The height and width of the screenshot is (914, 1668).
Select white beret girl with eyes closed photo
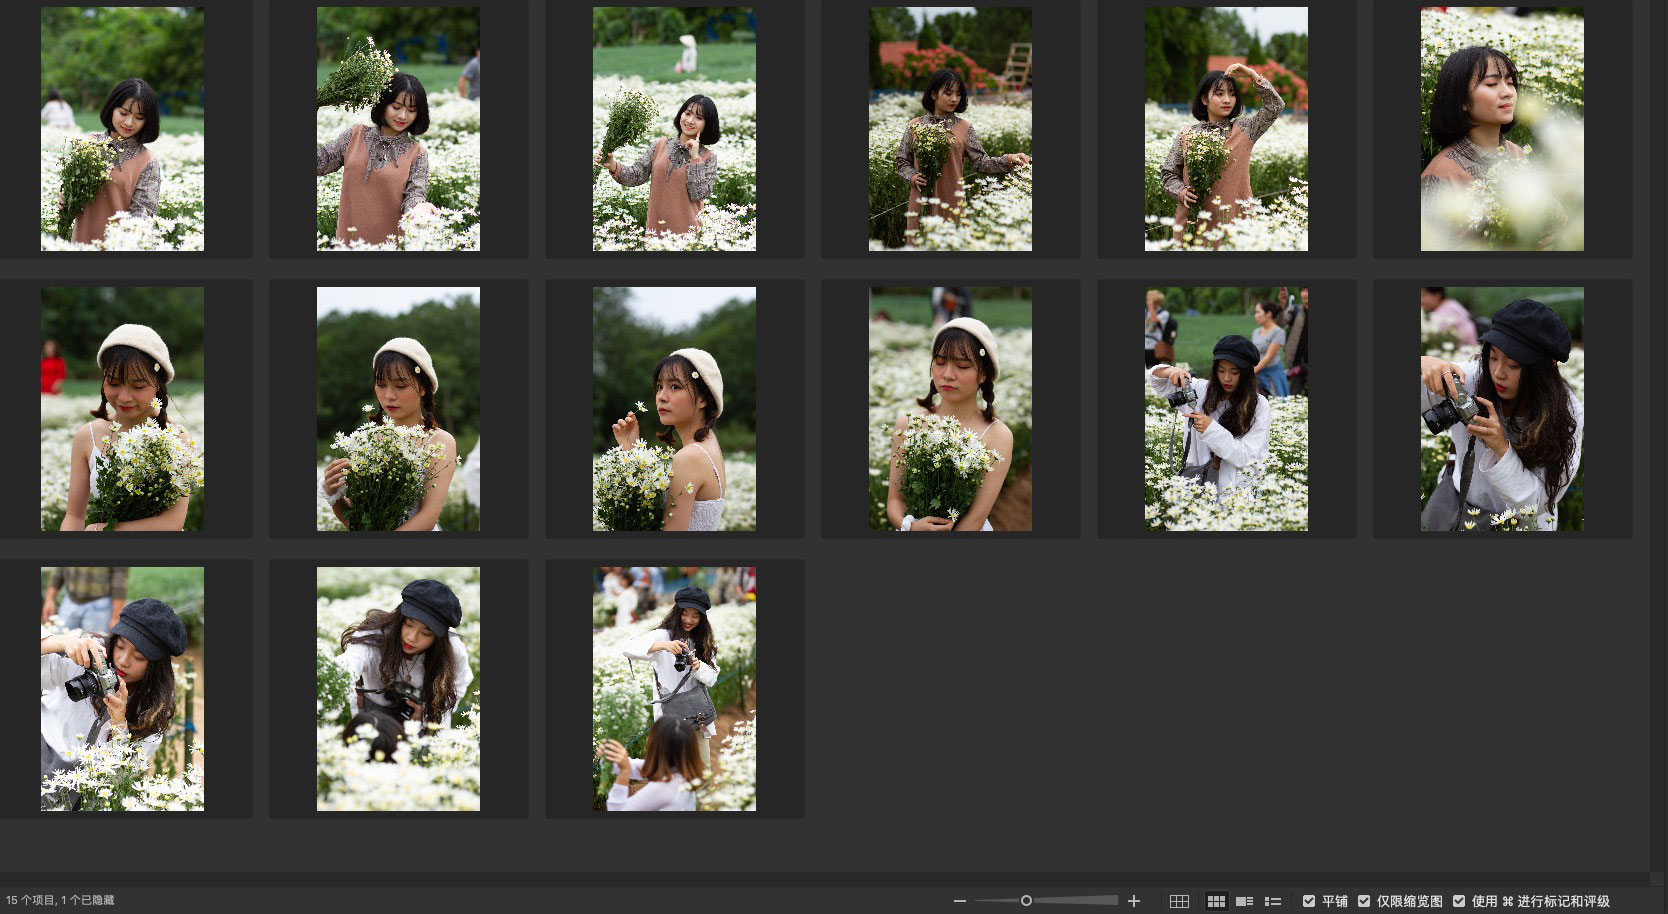tap(950, 409)
